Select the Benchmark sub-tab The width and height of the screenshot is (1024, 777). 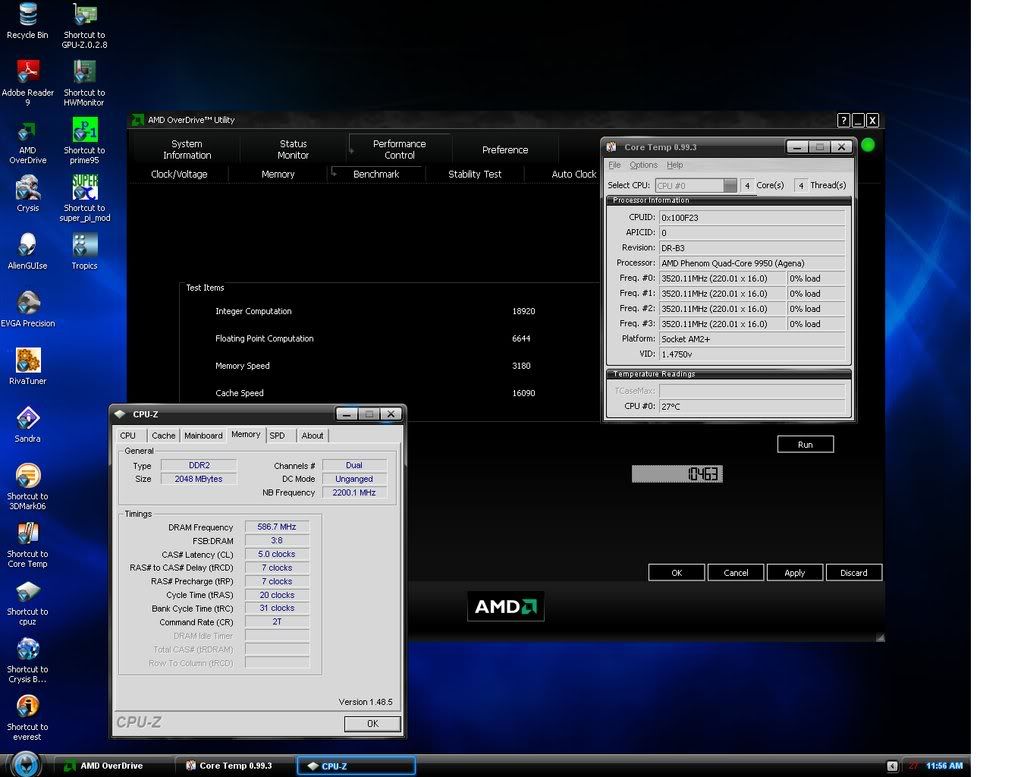pyautogui.click(x=376, y=174)
